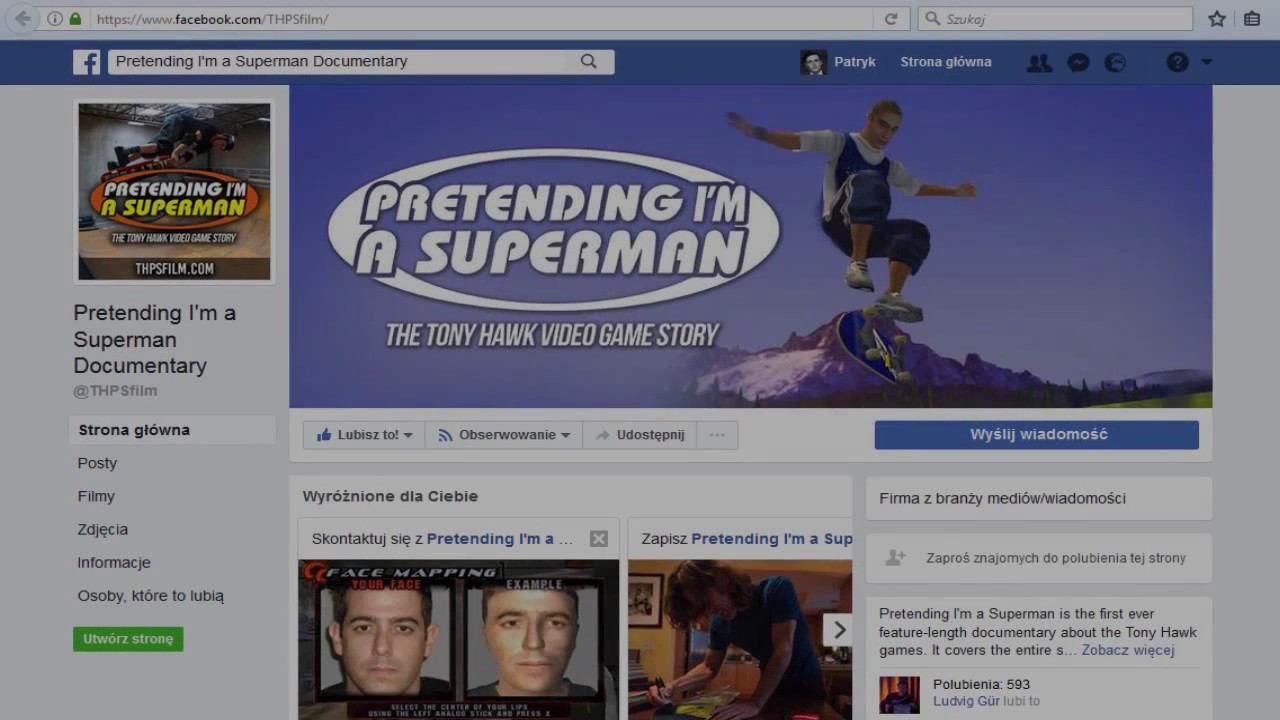Open Ludvig Gür profile link
Viewport: 1280px width, 720px height.
point(967,701)
